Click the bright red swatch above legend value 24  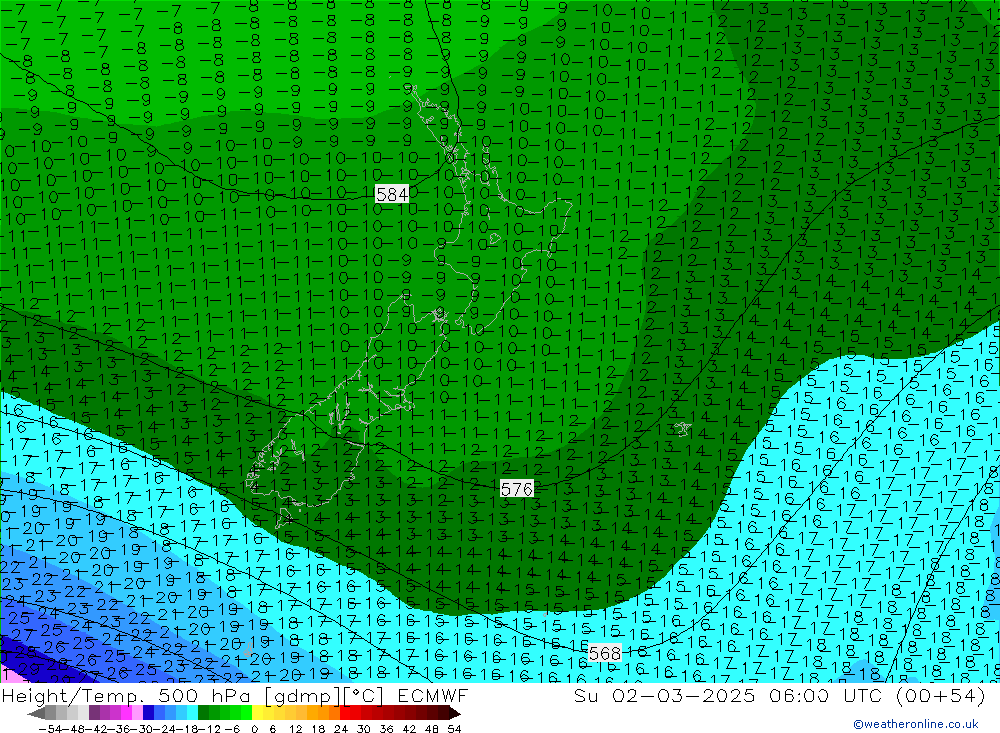[x=347, y=713]
